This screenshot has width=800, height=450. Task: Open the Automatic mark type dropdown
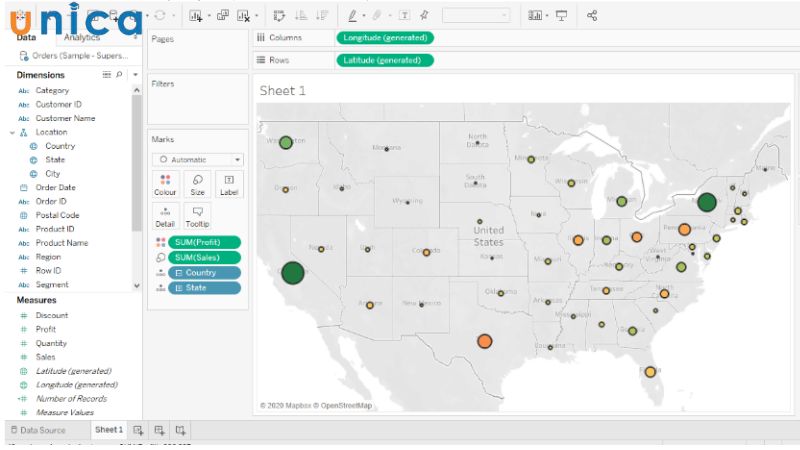tap(197, 160)
